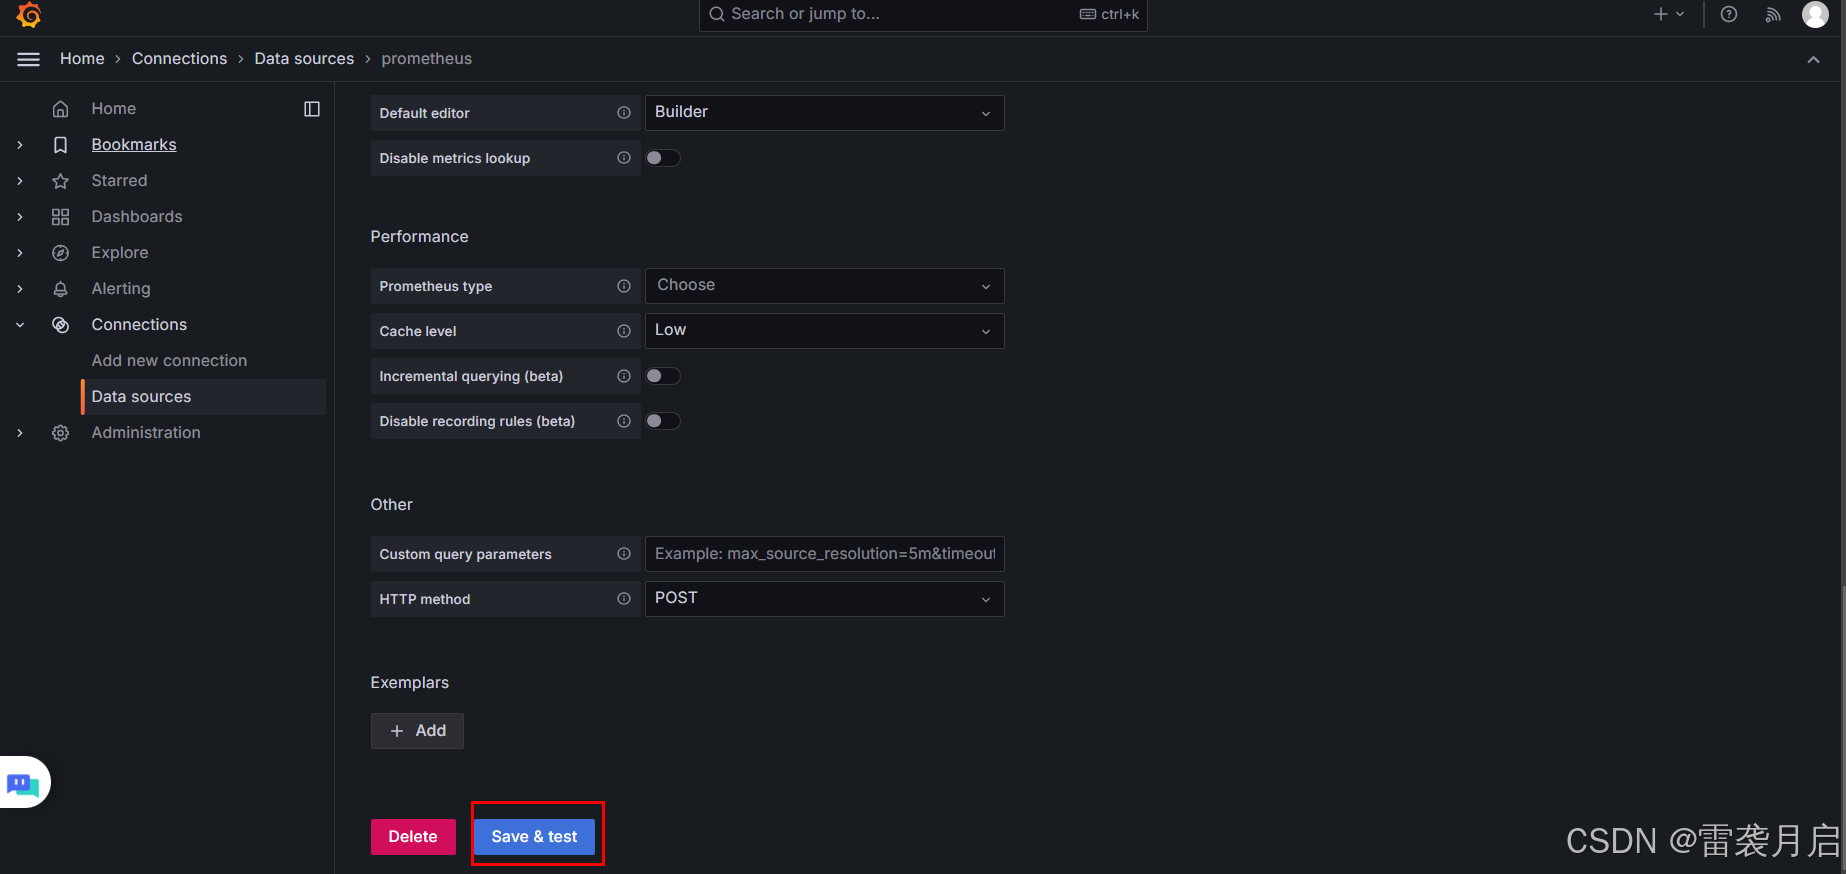The image size is (1846, 874).
Task: Click the dock sidebar panel icon
Action: [x=312, y=109]
